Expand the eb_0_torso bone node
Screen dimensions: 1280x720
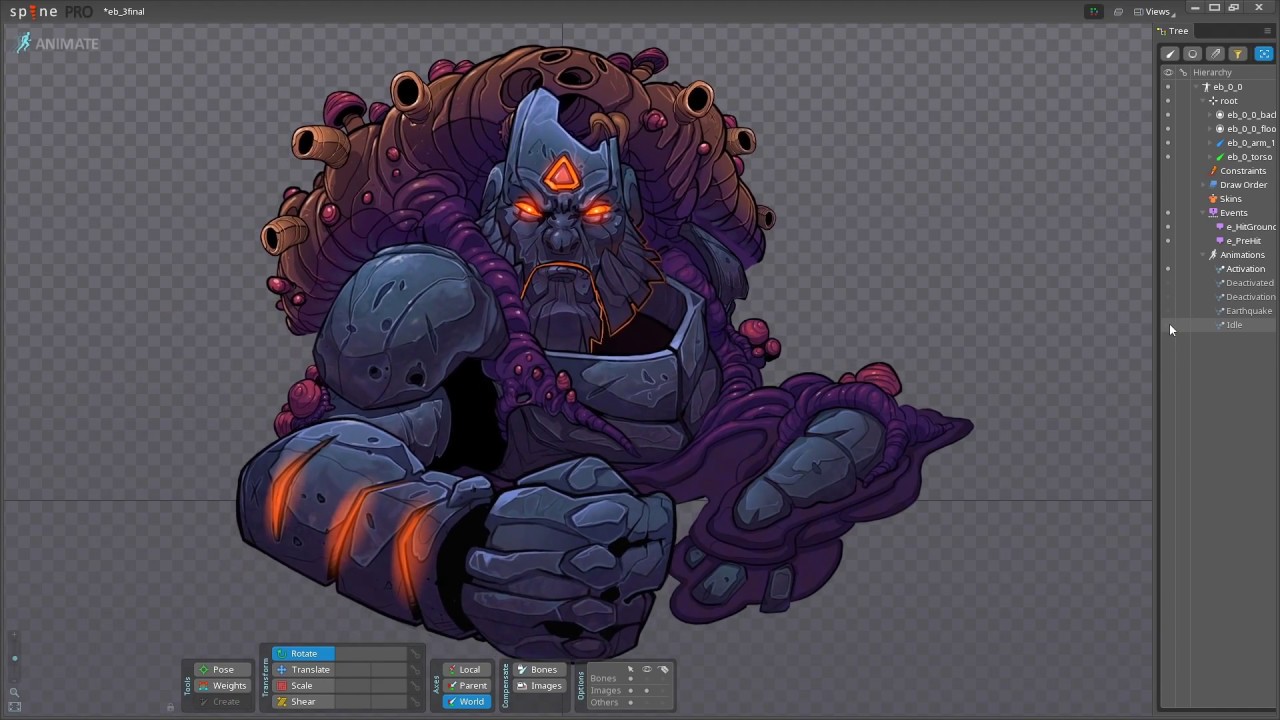coord(1210,157)
